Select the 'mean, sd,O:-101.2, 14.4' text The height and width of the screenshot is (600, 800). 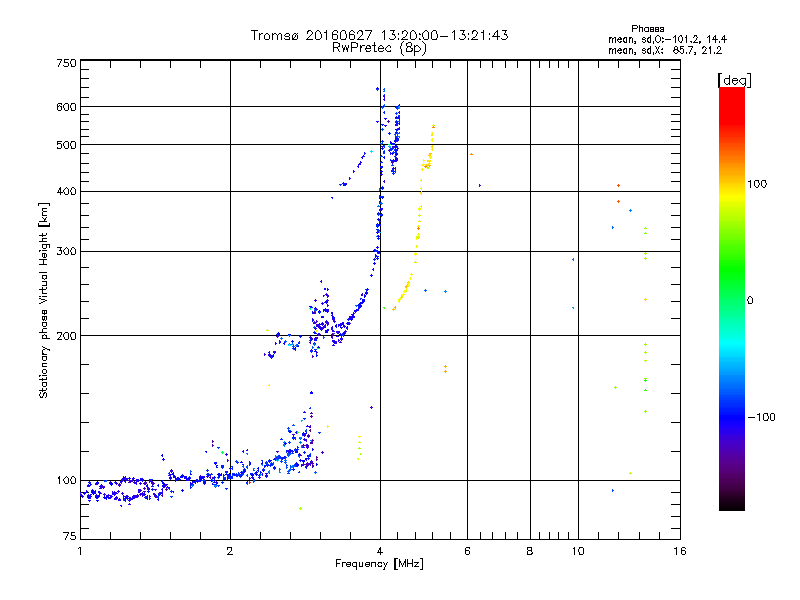coord(667,39)
